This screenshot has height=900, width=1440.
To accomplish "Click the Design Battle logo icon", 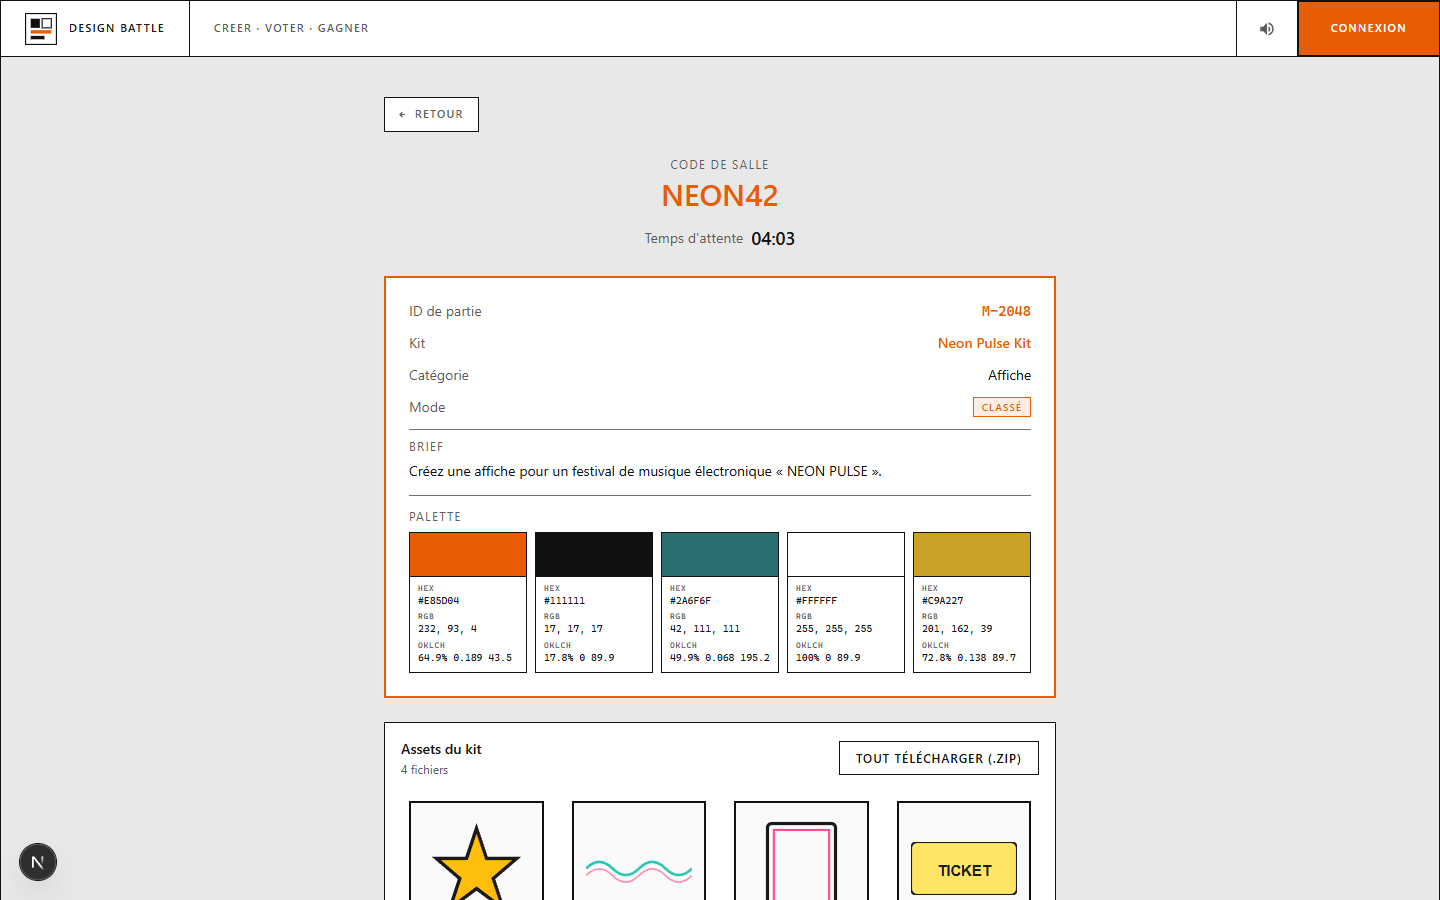I will point(41,28).
